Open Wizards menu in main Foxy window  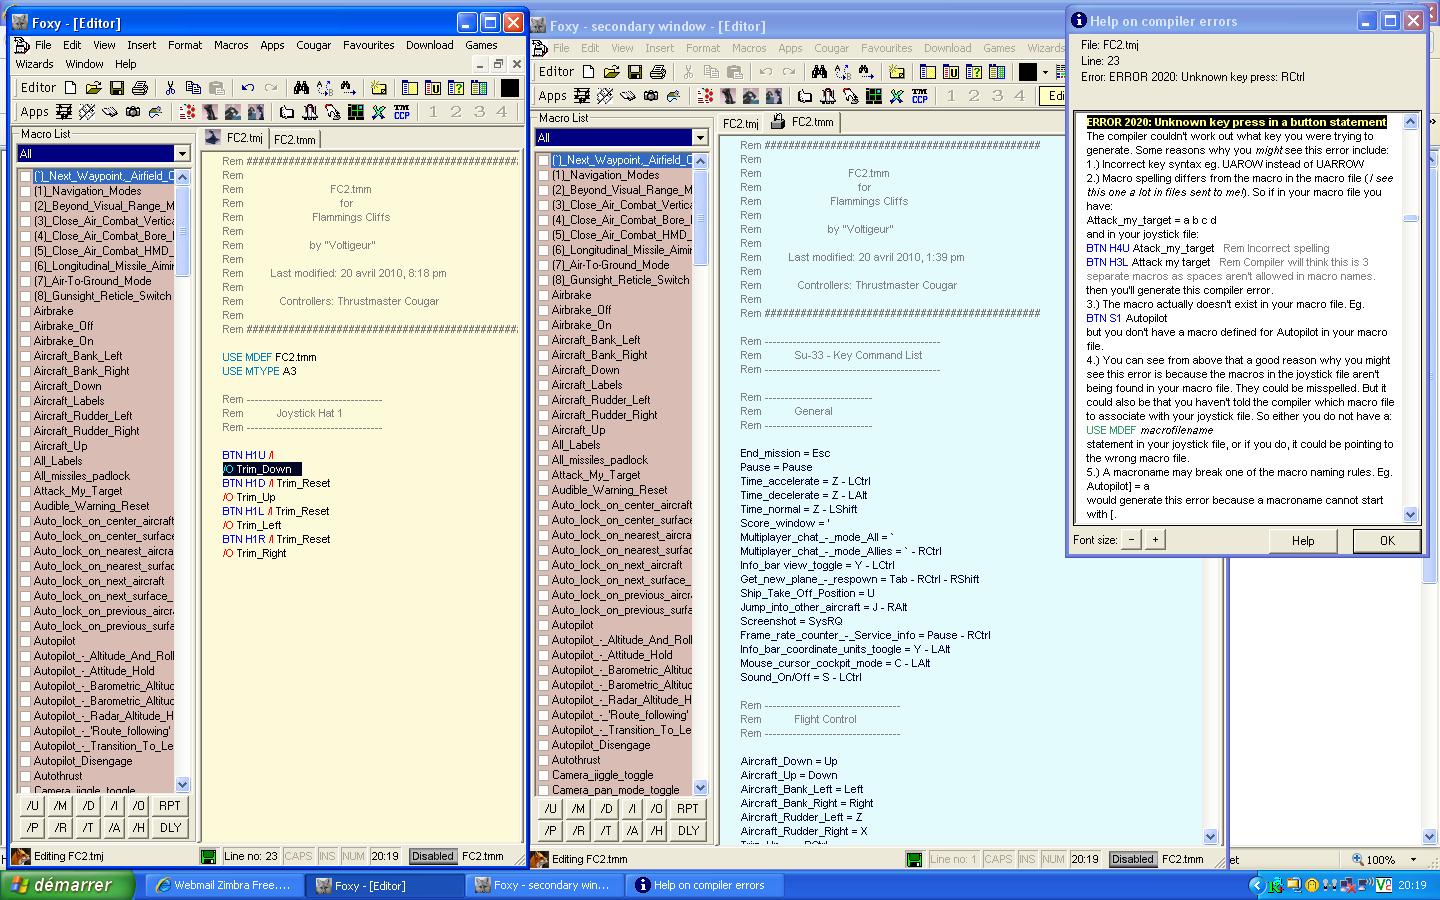pos(35,64)
